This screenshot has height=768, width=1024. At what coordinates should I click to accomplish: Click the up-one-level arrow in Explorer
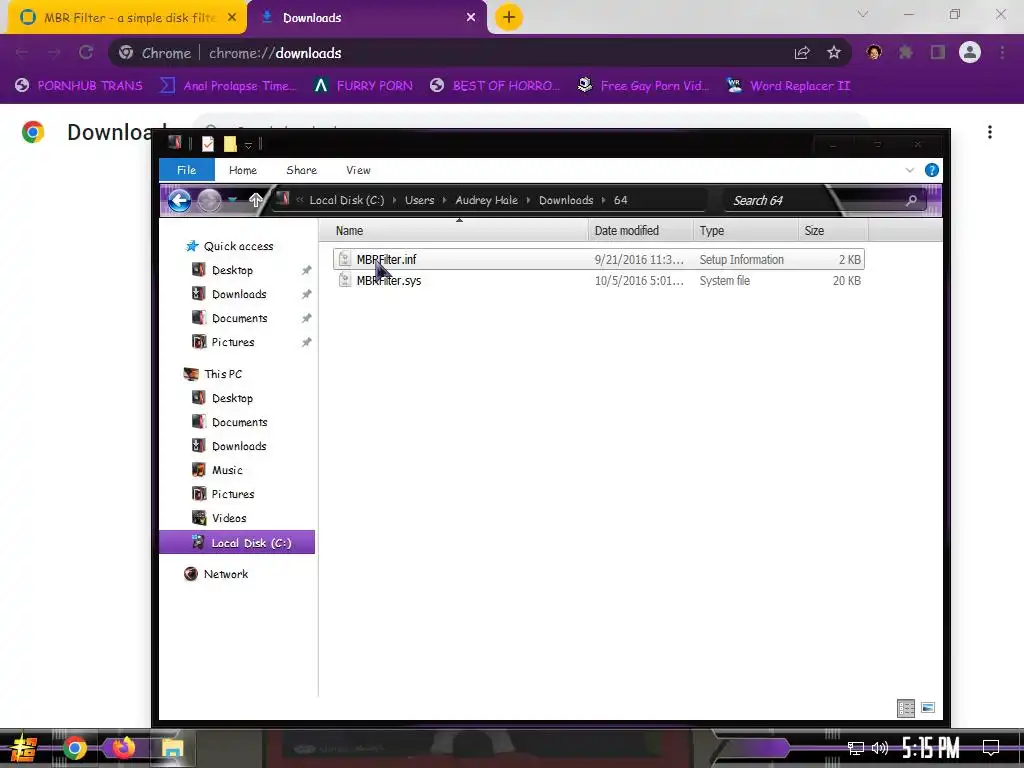[x=255, y=200]
